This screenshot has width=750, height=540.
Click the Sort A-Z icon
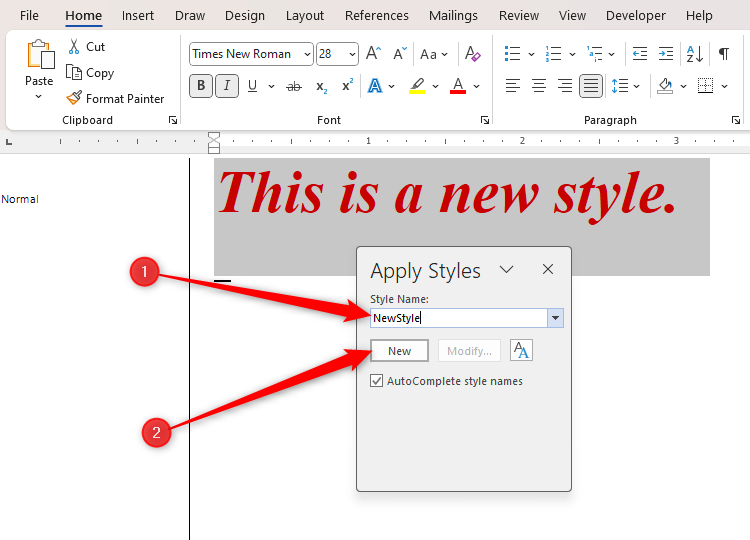point(695,54)
